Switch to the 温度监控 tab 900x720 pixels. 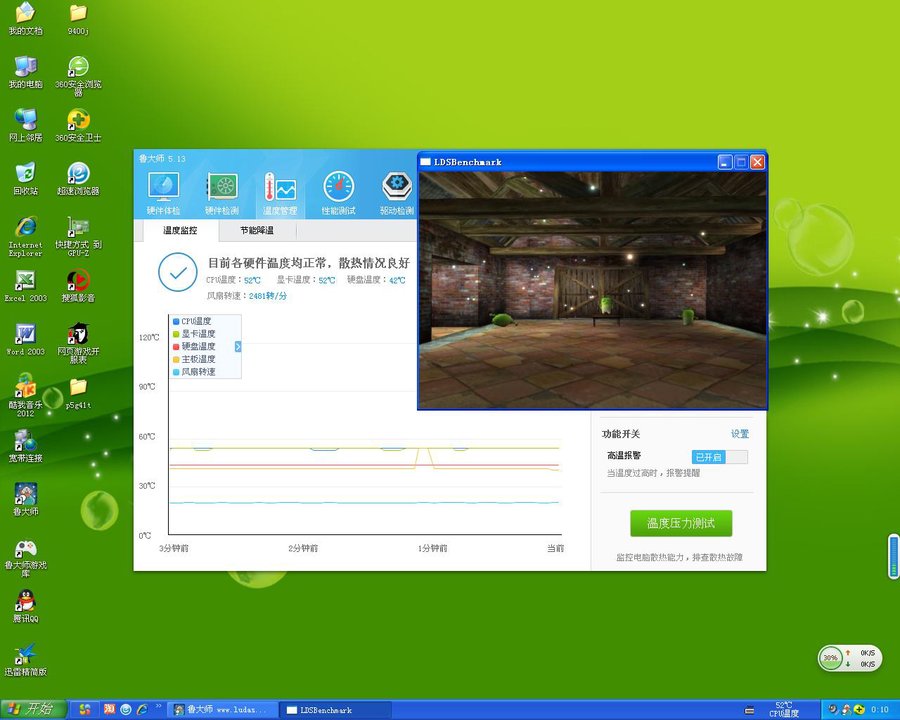point(180,230)
